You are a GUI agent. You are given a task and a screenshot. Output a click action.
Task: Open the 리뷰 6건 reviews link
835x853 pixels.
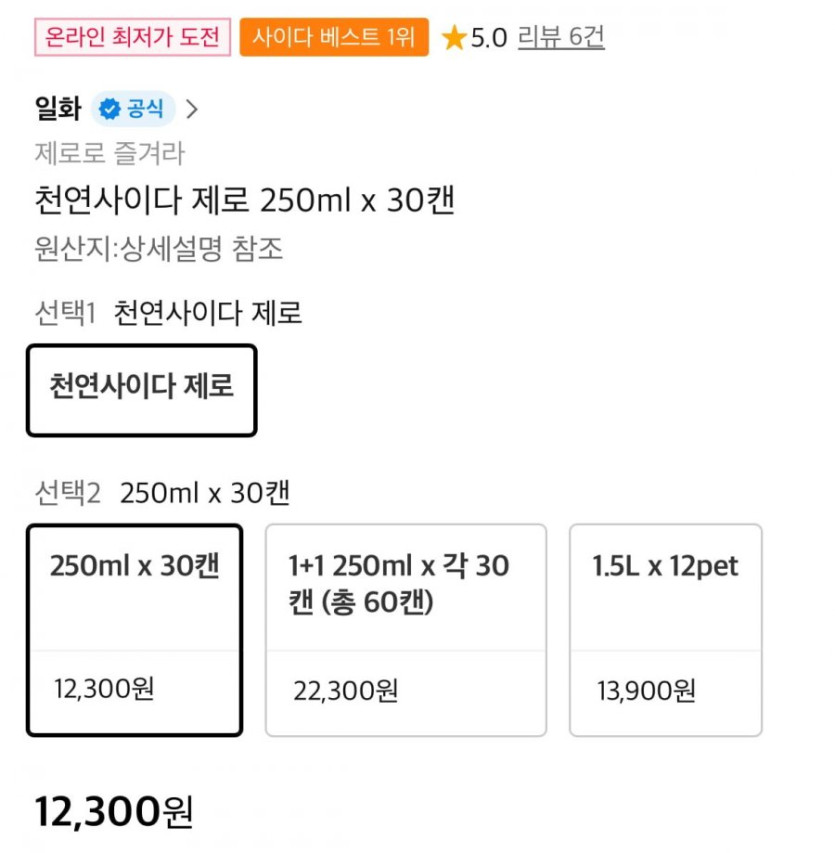tap(561, 39)
